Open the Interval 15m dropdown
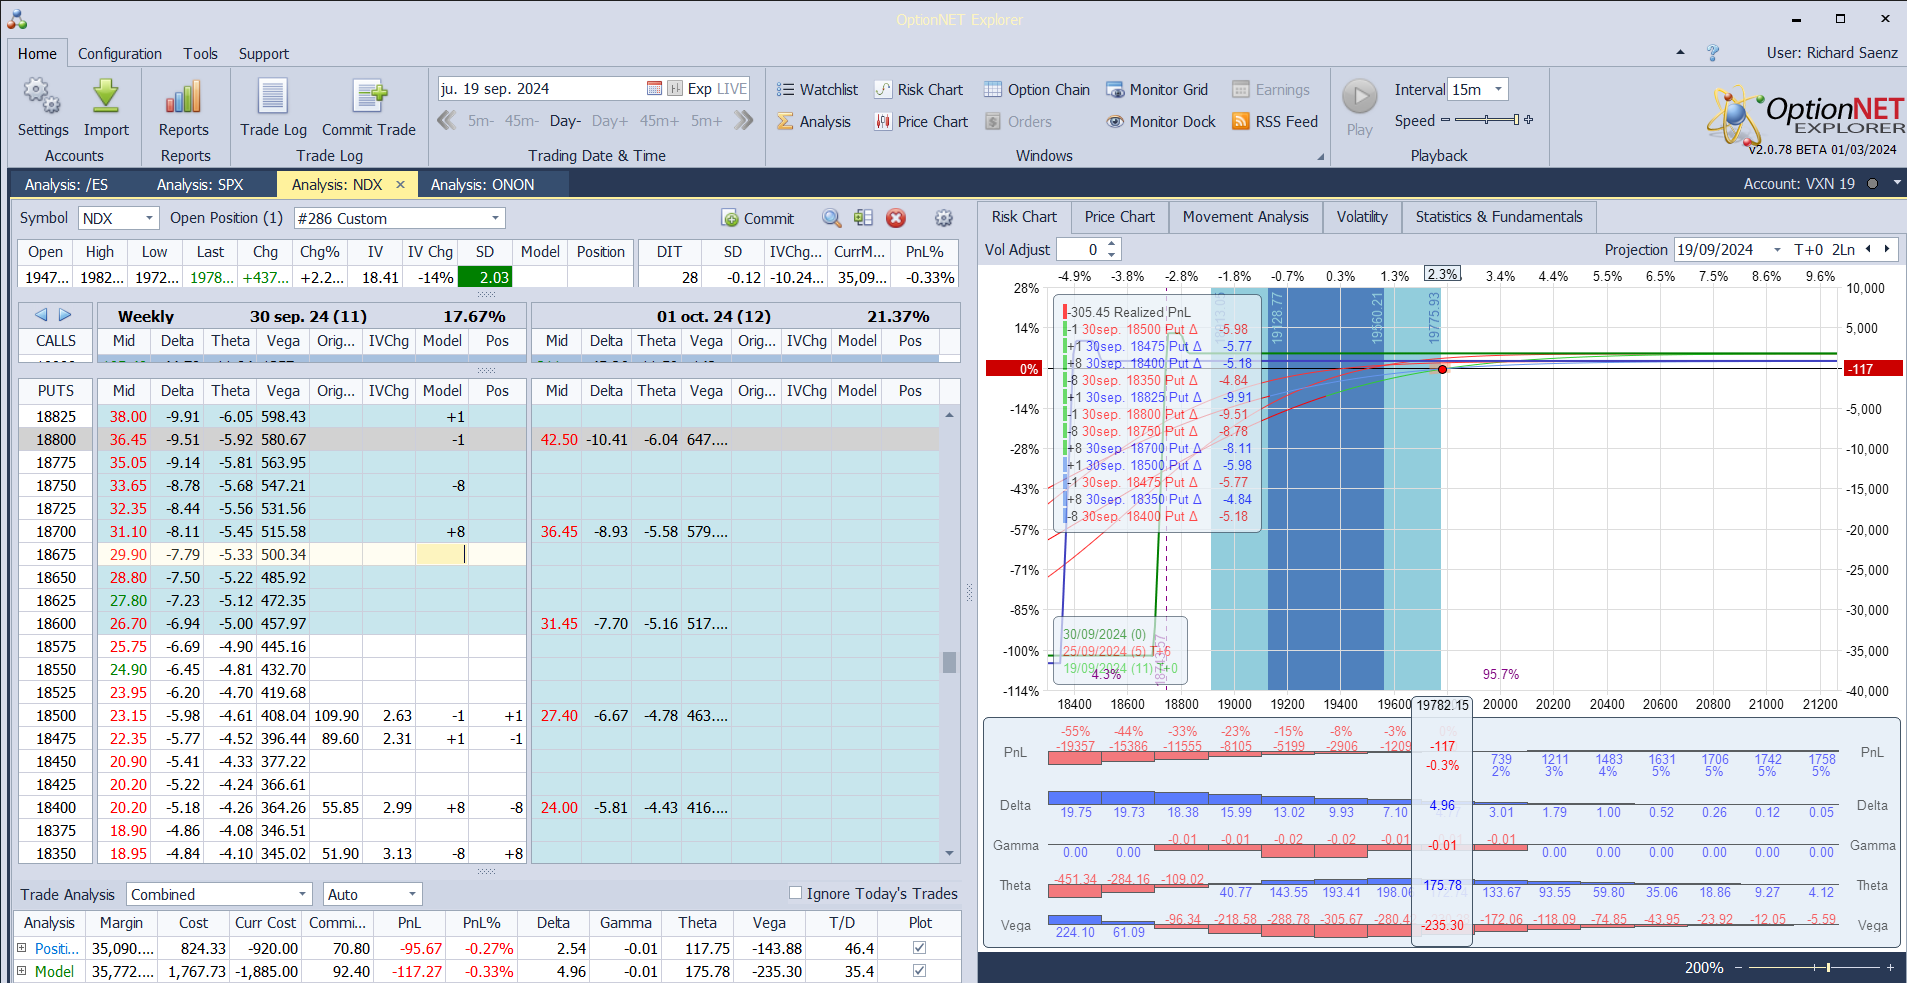The width and height of the screenshot is (1907, 983). pyautogui.click(x=1498, y=89)
